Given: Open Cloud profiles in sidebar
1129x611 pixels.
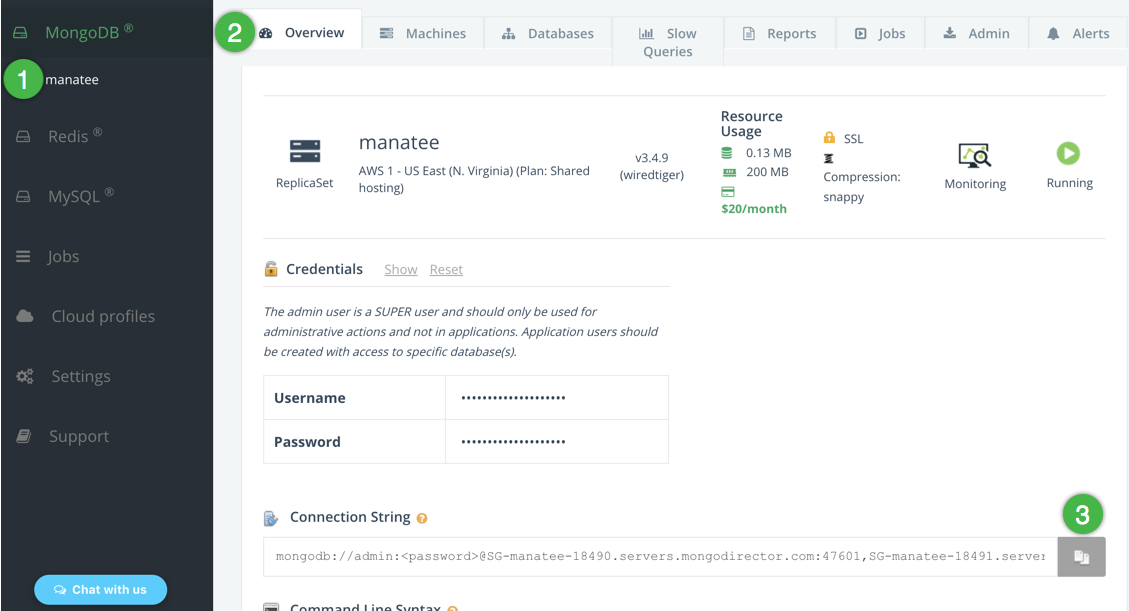Looking at the screenshot, I should [102, 316].
